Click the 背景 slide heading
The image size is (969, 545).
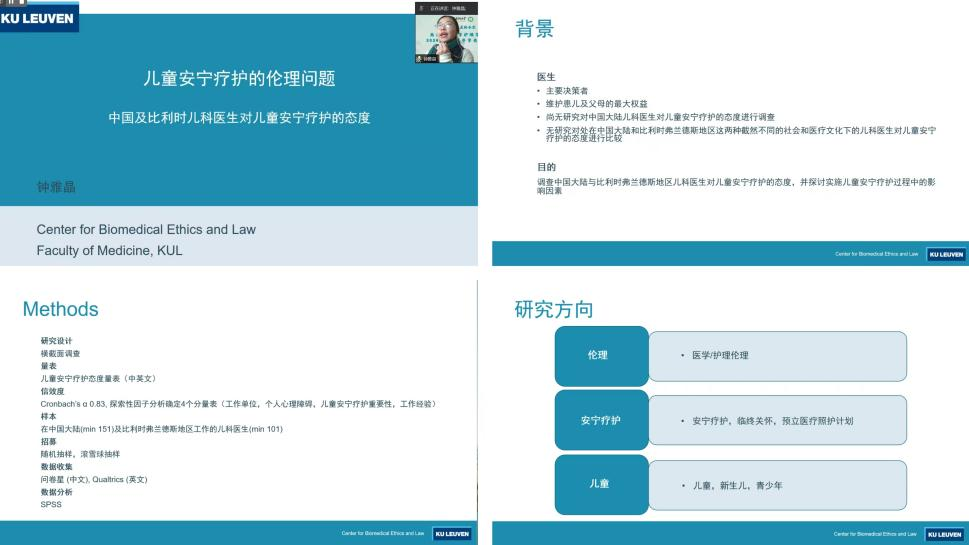pos(534,29)
